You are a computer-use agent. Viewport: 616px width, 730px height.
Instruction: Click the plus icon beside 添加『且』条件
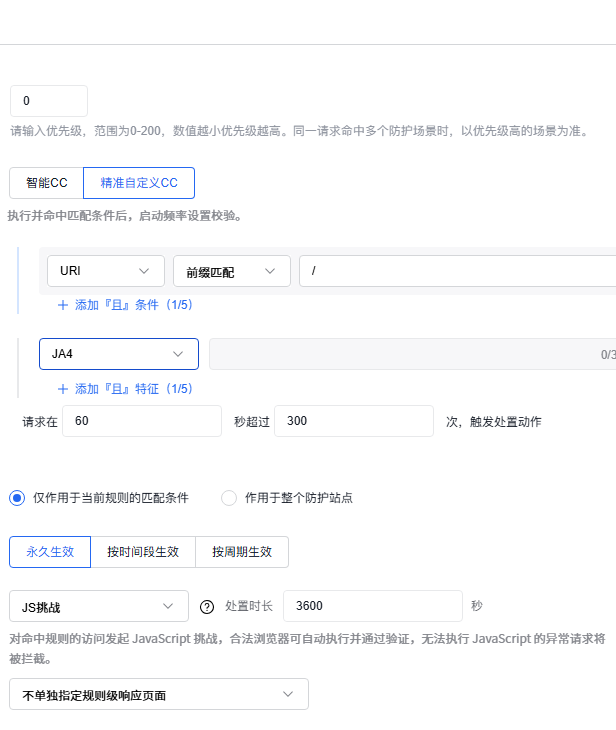click(x=63, y=305)
